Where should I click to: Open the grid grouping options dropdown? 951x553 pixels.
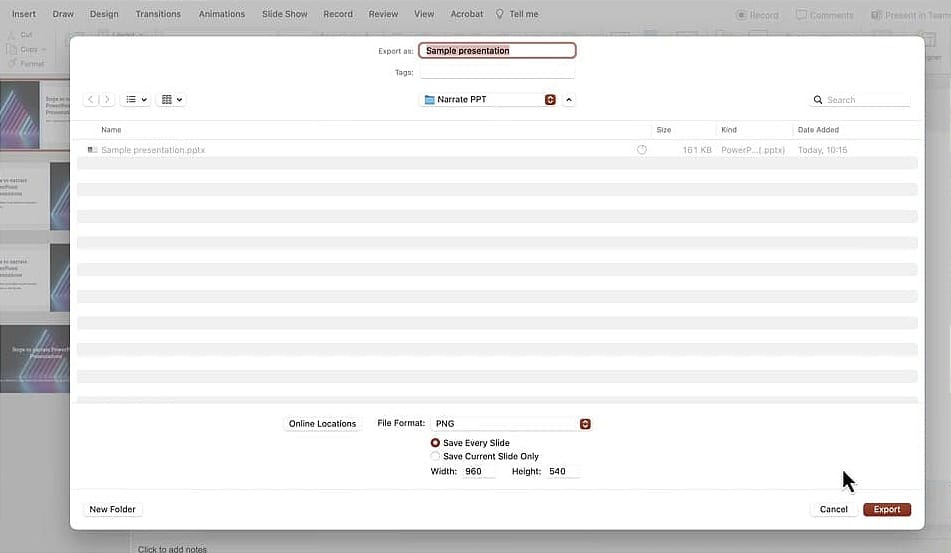coord(171,99)
